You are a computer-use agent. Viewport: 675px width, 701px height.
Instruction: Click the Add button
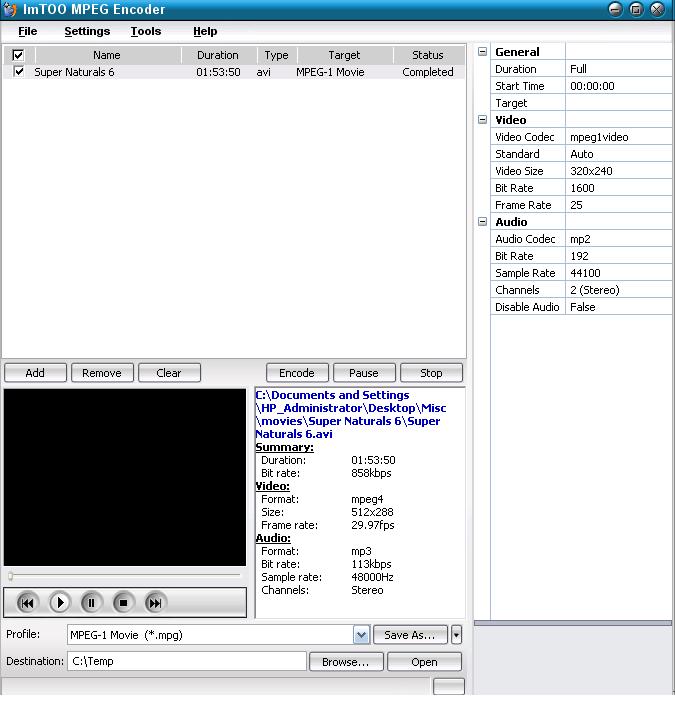[x=35, y=373]
